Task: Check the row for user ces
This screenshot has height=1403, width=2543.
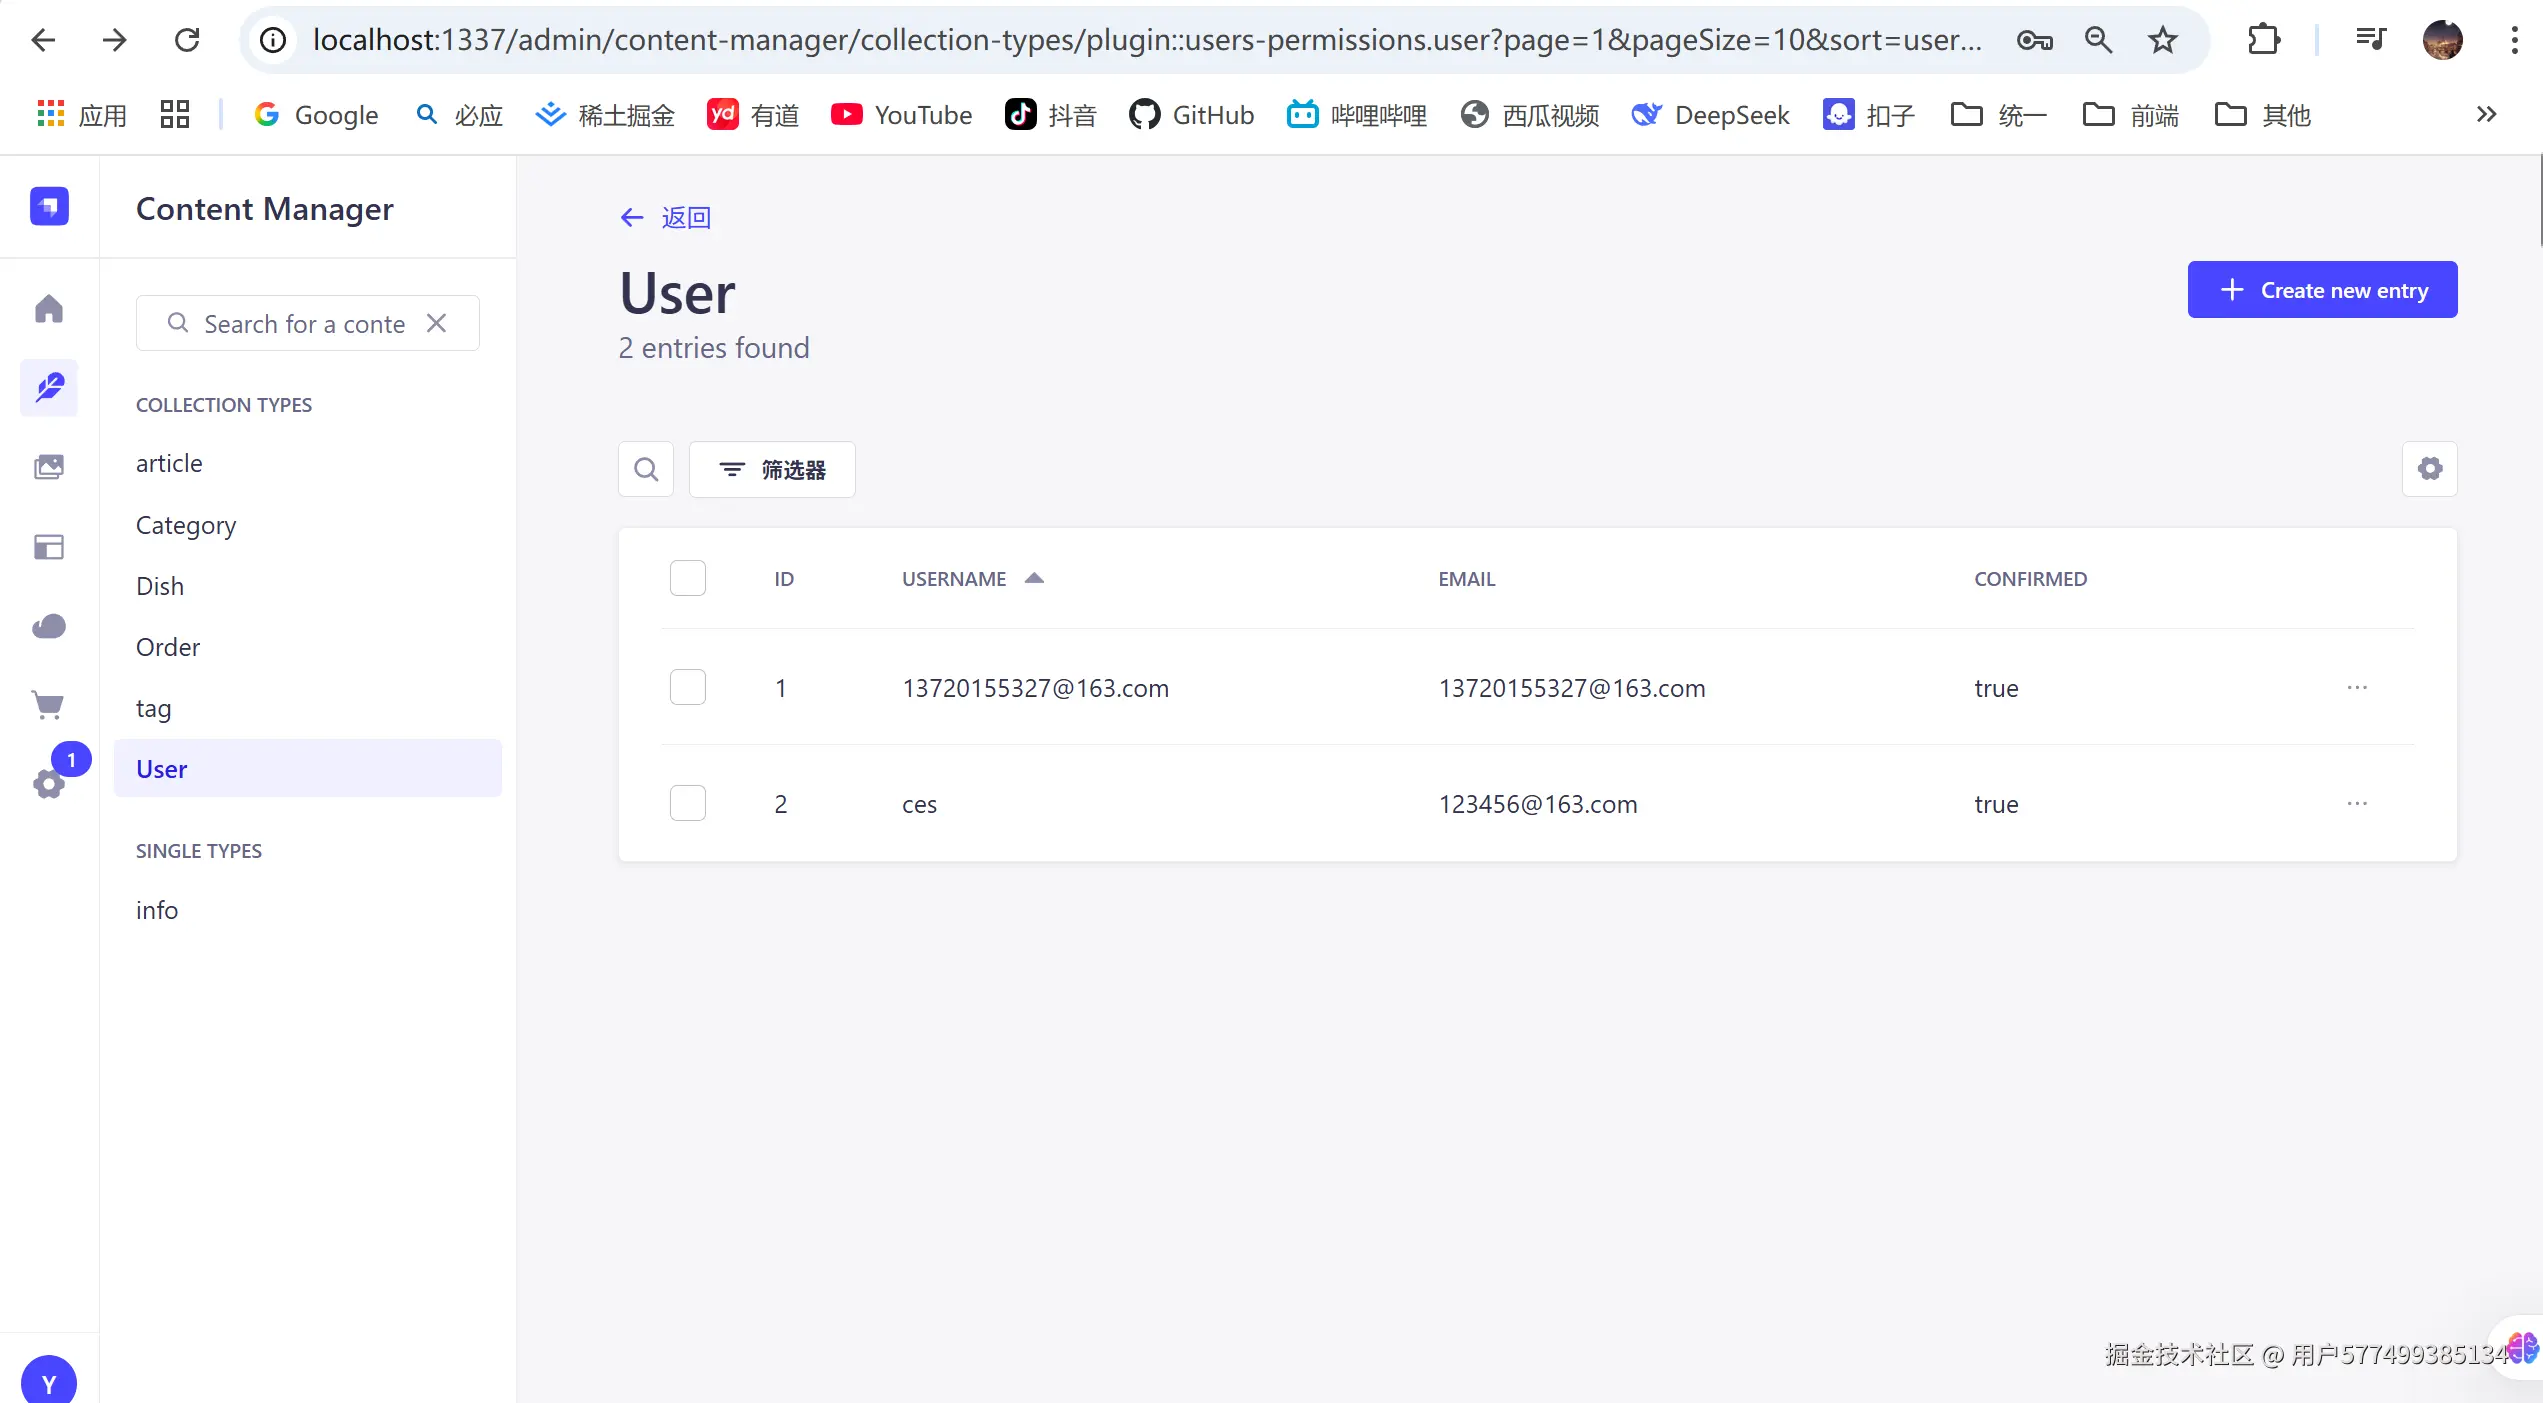Action: (687, 804)
